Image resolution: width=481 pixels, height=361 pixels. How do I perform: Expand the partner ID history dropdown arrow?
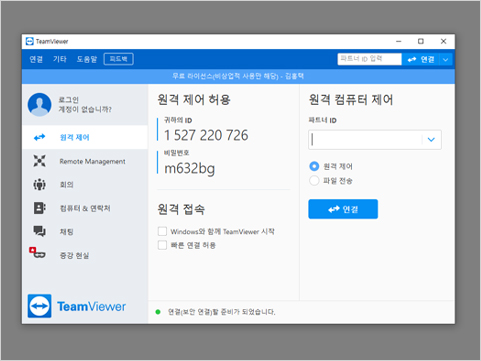(x=431, y=140)
